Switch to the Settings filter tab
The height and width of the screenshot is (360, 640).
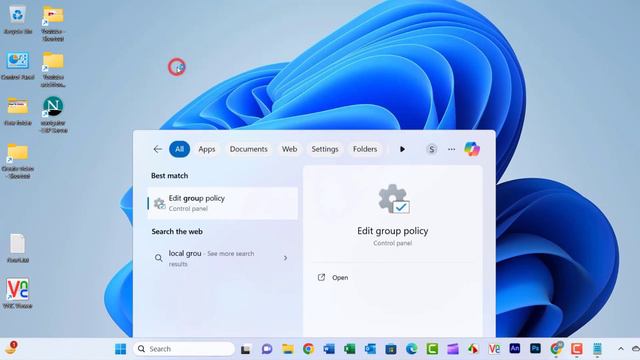(325, 149)
